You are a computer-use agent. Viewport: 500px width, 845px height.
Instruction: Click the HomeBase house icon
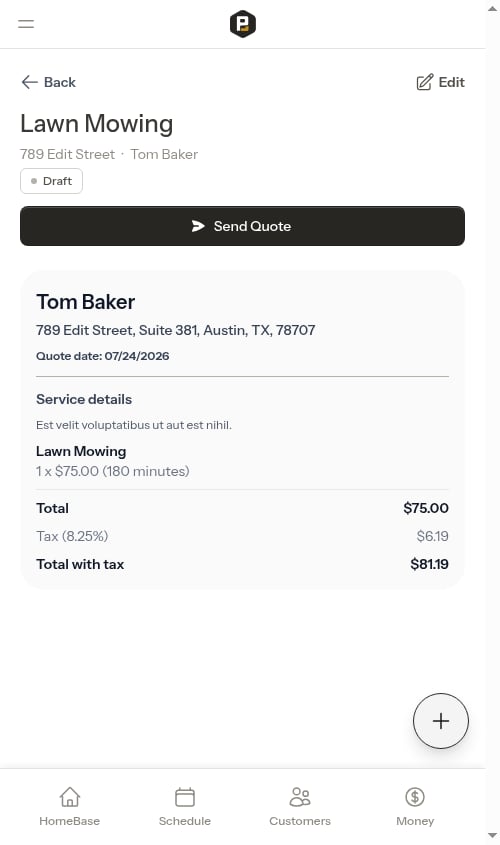pos(70,796)
